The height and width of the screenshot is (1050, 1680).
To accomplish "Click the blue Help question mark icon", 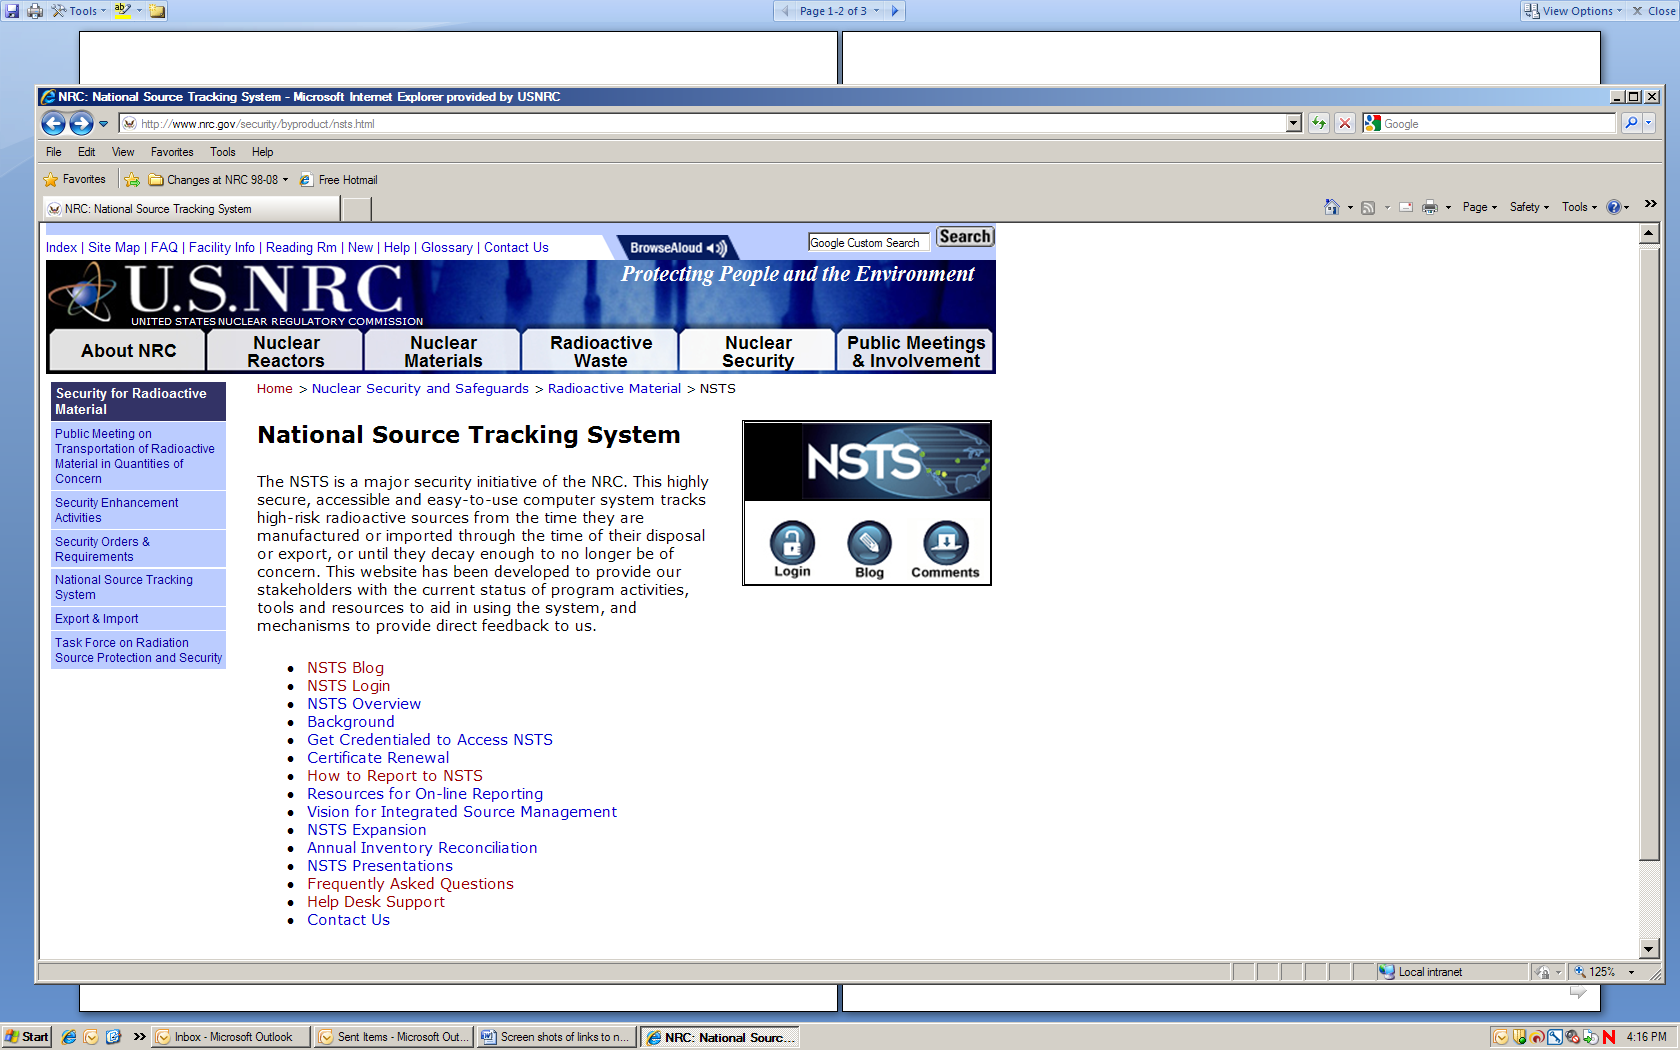I will [x=1613, y=207].
